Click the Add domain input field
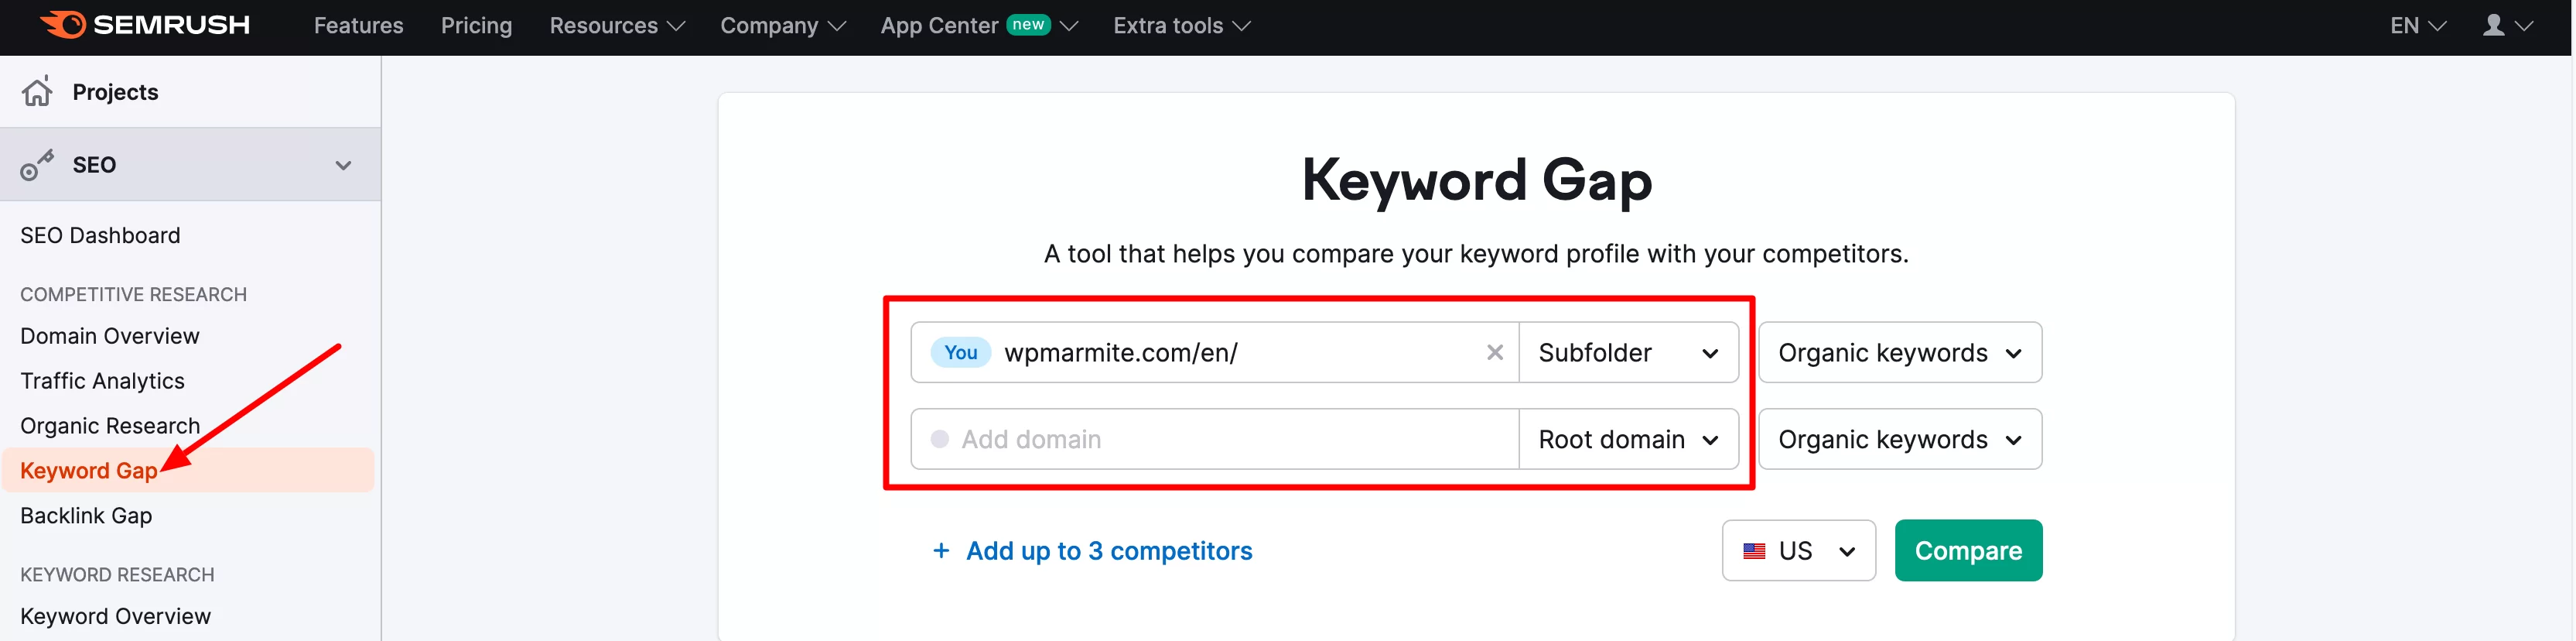 [1214, 439]
